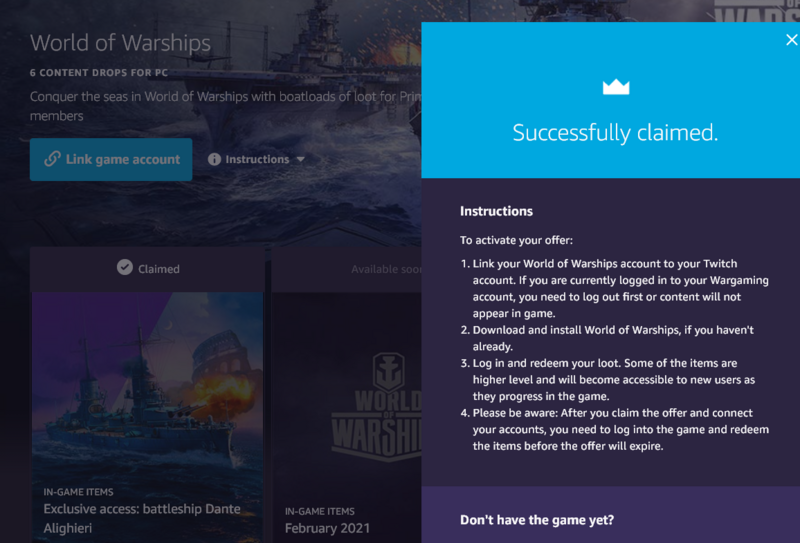Click the Instructions heading in the panel
Viewport: 800px width, 543px height.
pyautogui.click(x=496, y=211)
